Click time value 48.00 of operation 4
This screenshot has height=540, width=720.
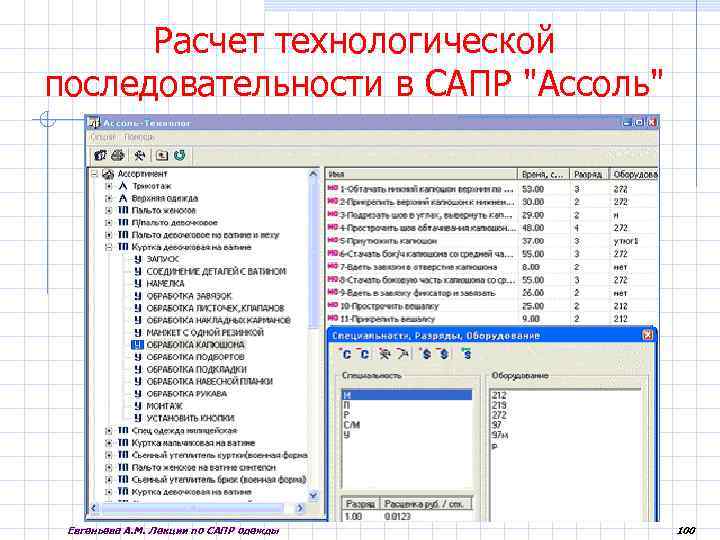(x=533, y=228)
